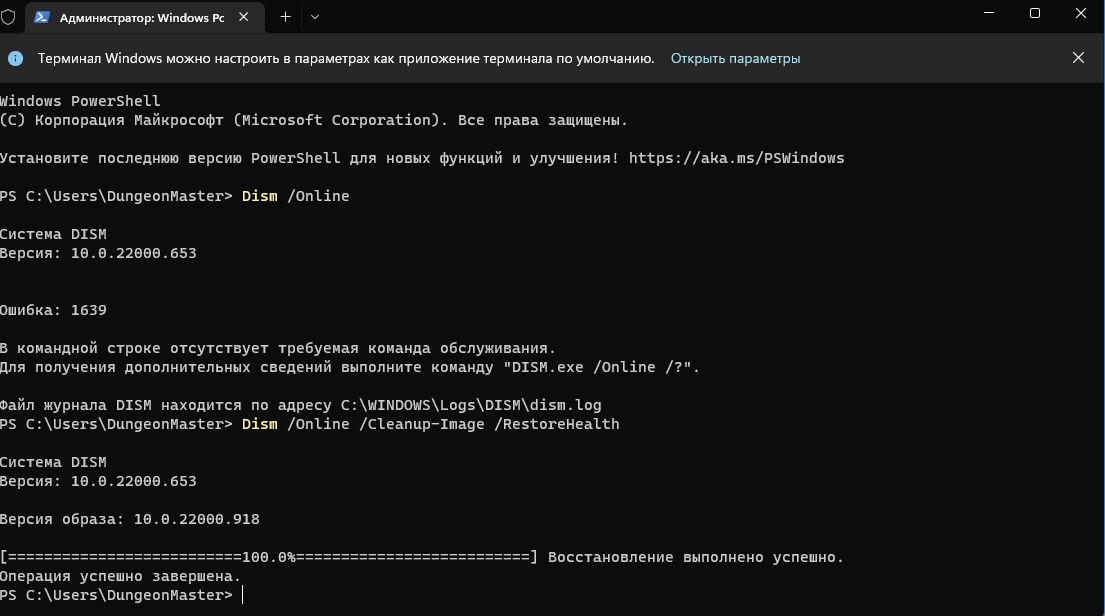The height and width of the screenshot is (616, 1105).
Task: Click the info icon in notification bar
Action: click(16, 58)
